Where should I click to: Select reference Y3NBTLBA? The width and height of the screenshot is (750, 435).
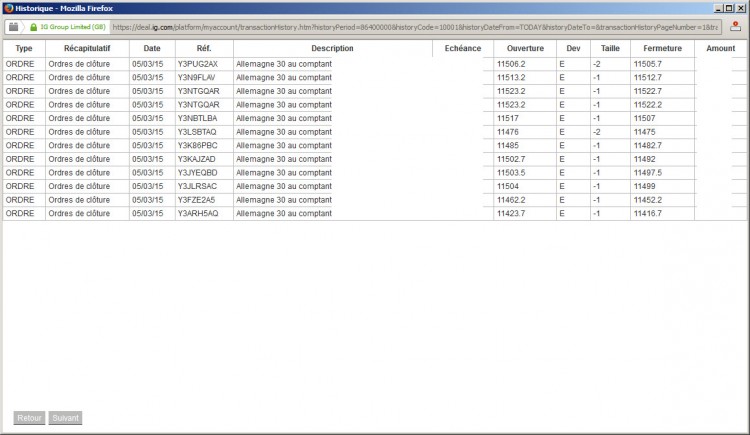197,118
